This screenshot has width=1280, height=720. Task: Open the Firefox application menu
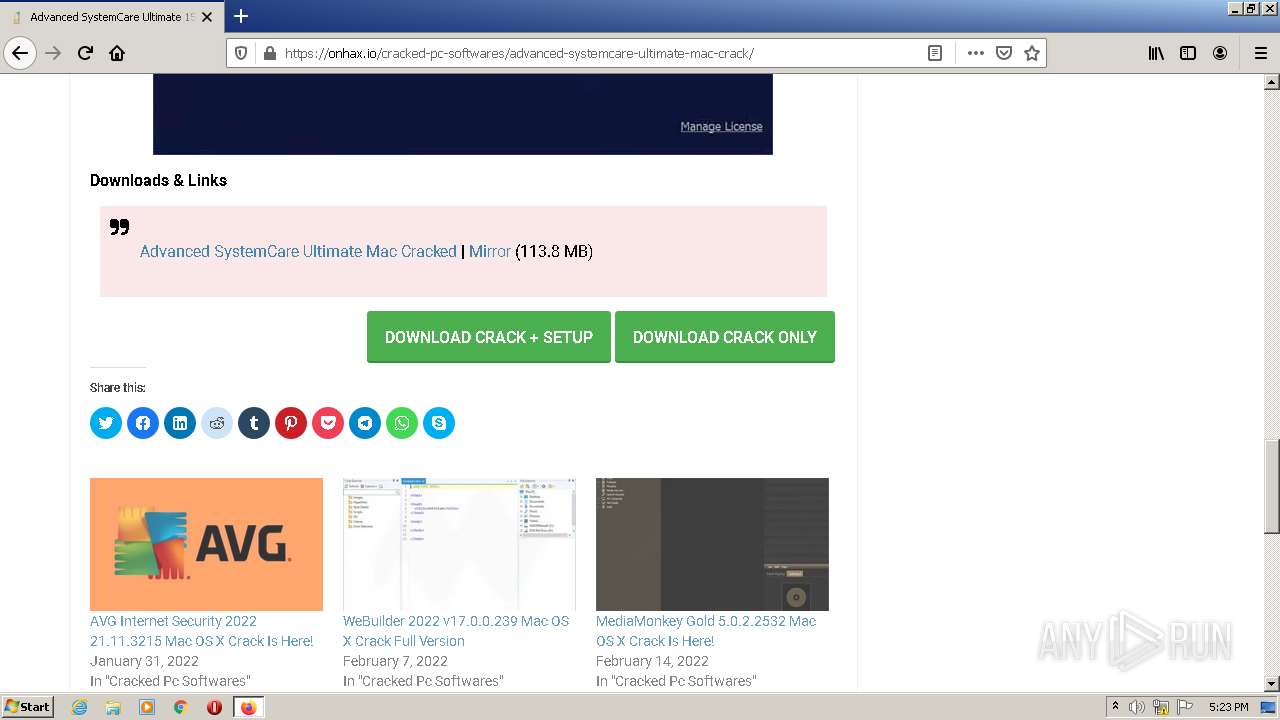(1260, 53)
